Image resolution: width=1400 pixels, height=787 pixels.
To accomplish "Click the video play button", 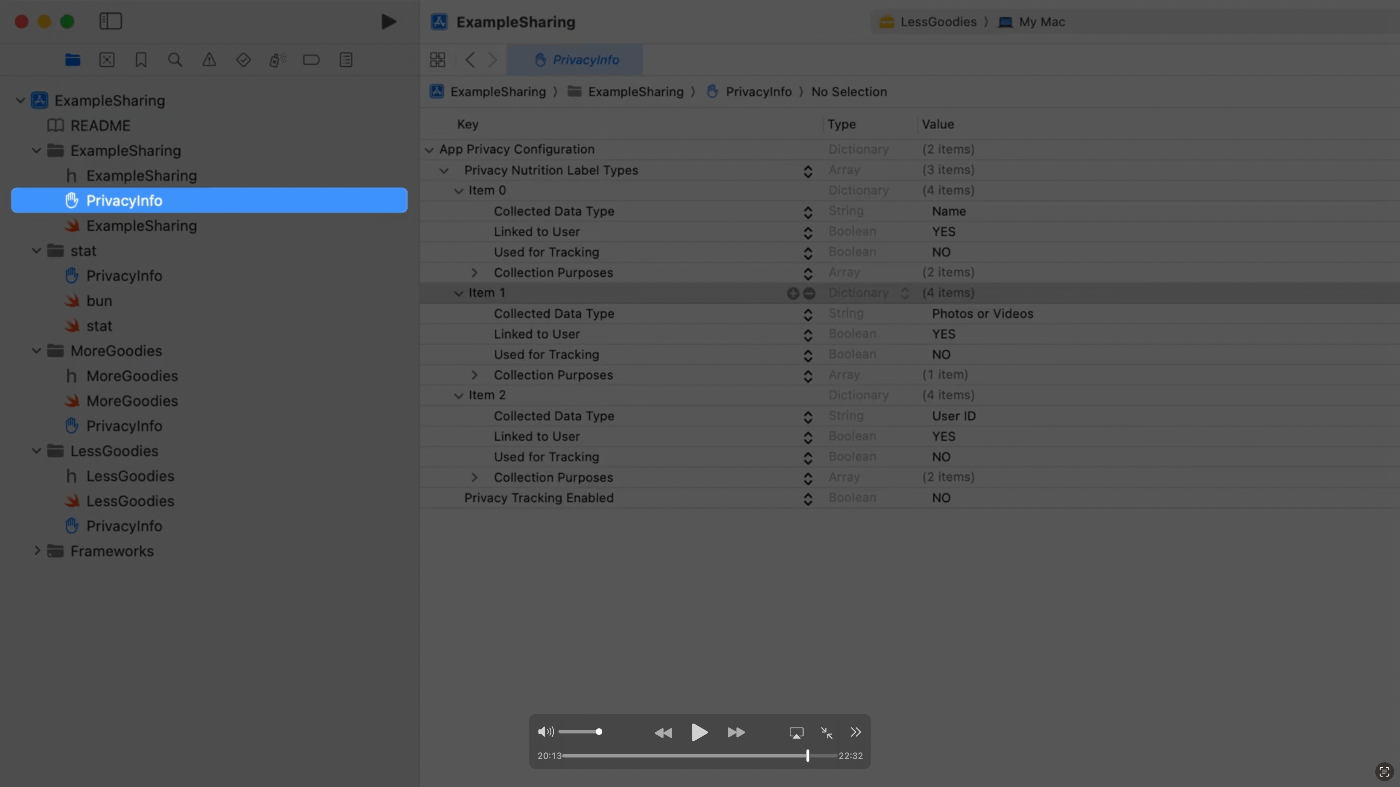I will [700, 732].
